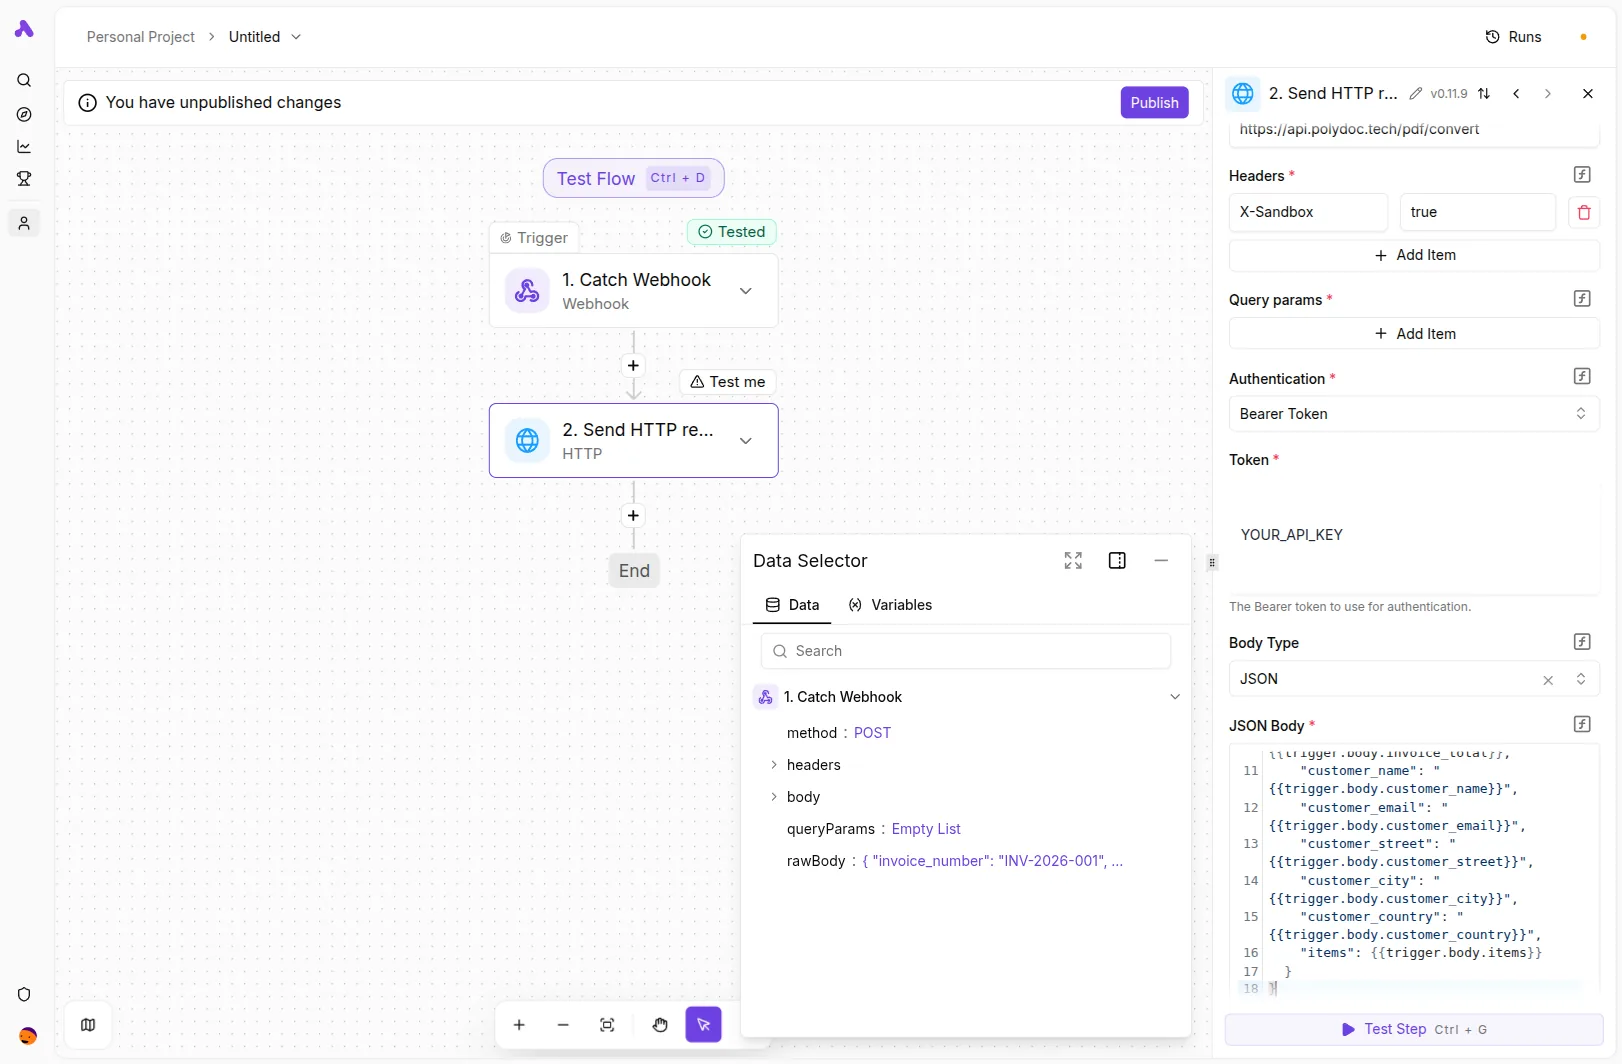
Task: Clear the JSON body type selection
Action: (x=1548, y=680)
